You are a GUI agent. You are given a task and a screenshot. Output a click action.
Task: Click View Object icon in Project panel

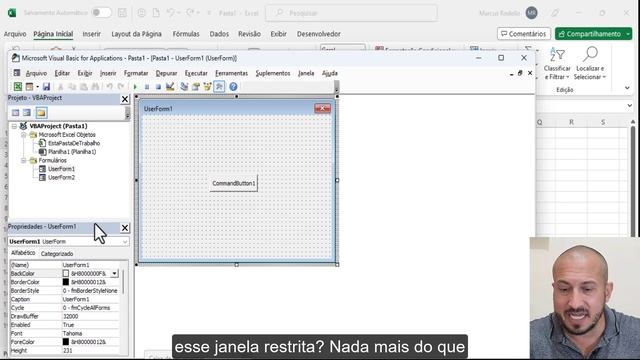[27, 113]
